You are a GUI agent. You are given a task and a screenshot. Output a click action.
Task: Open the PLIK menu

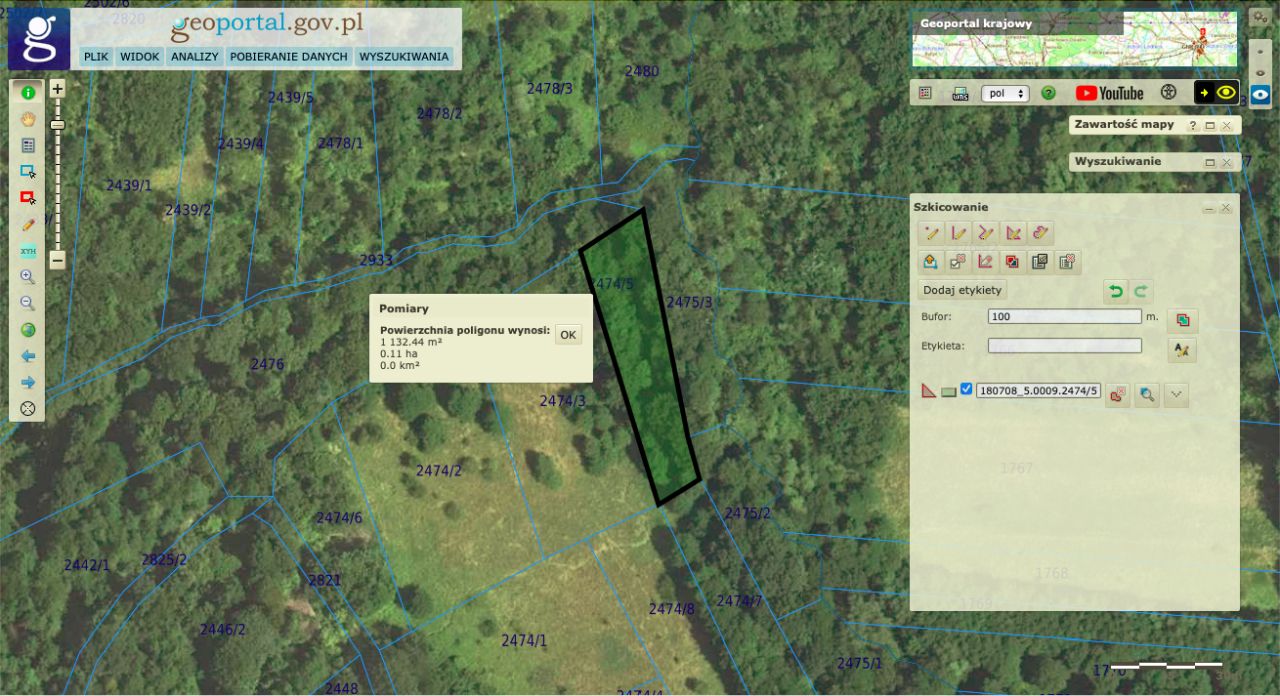96,57
